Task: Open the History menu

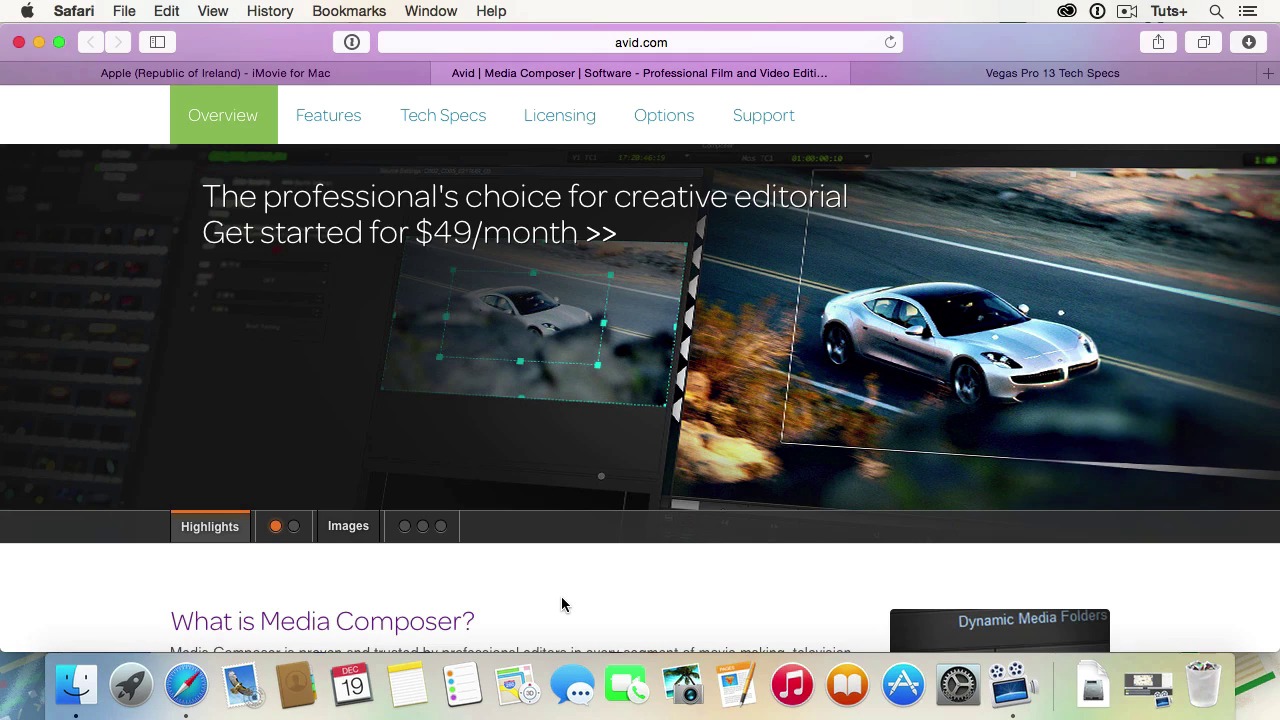Action: coord(270,11)
